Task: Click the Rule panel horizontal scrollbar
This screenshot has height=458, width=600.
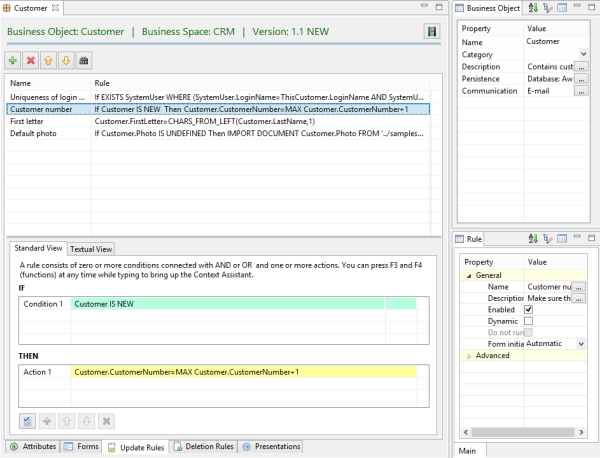Action: (523, 432)
